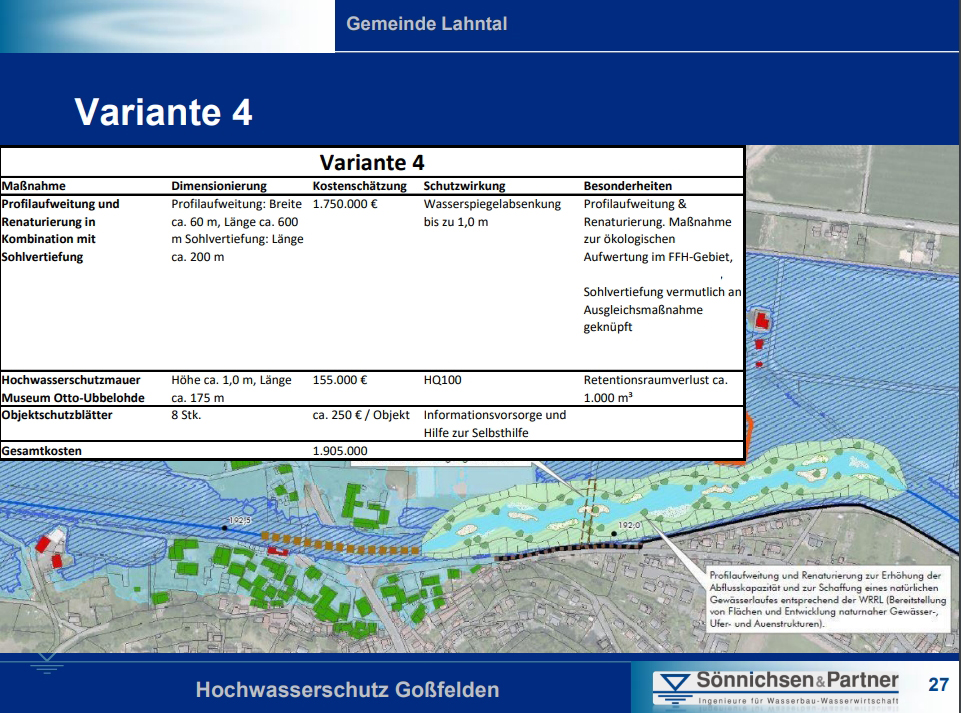The height and width of the screenshot is (713, 961).
Task: Click the Gemeinde Lahntal header text
Action: (x=426, y=23)
